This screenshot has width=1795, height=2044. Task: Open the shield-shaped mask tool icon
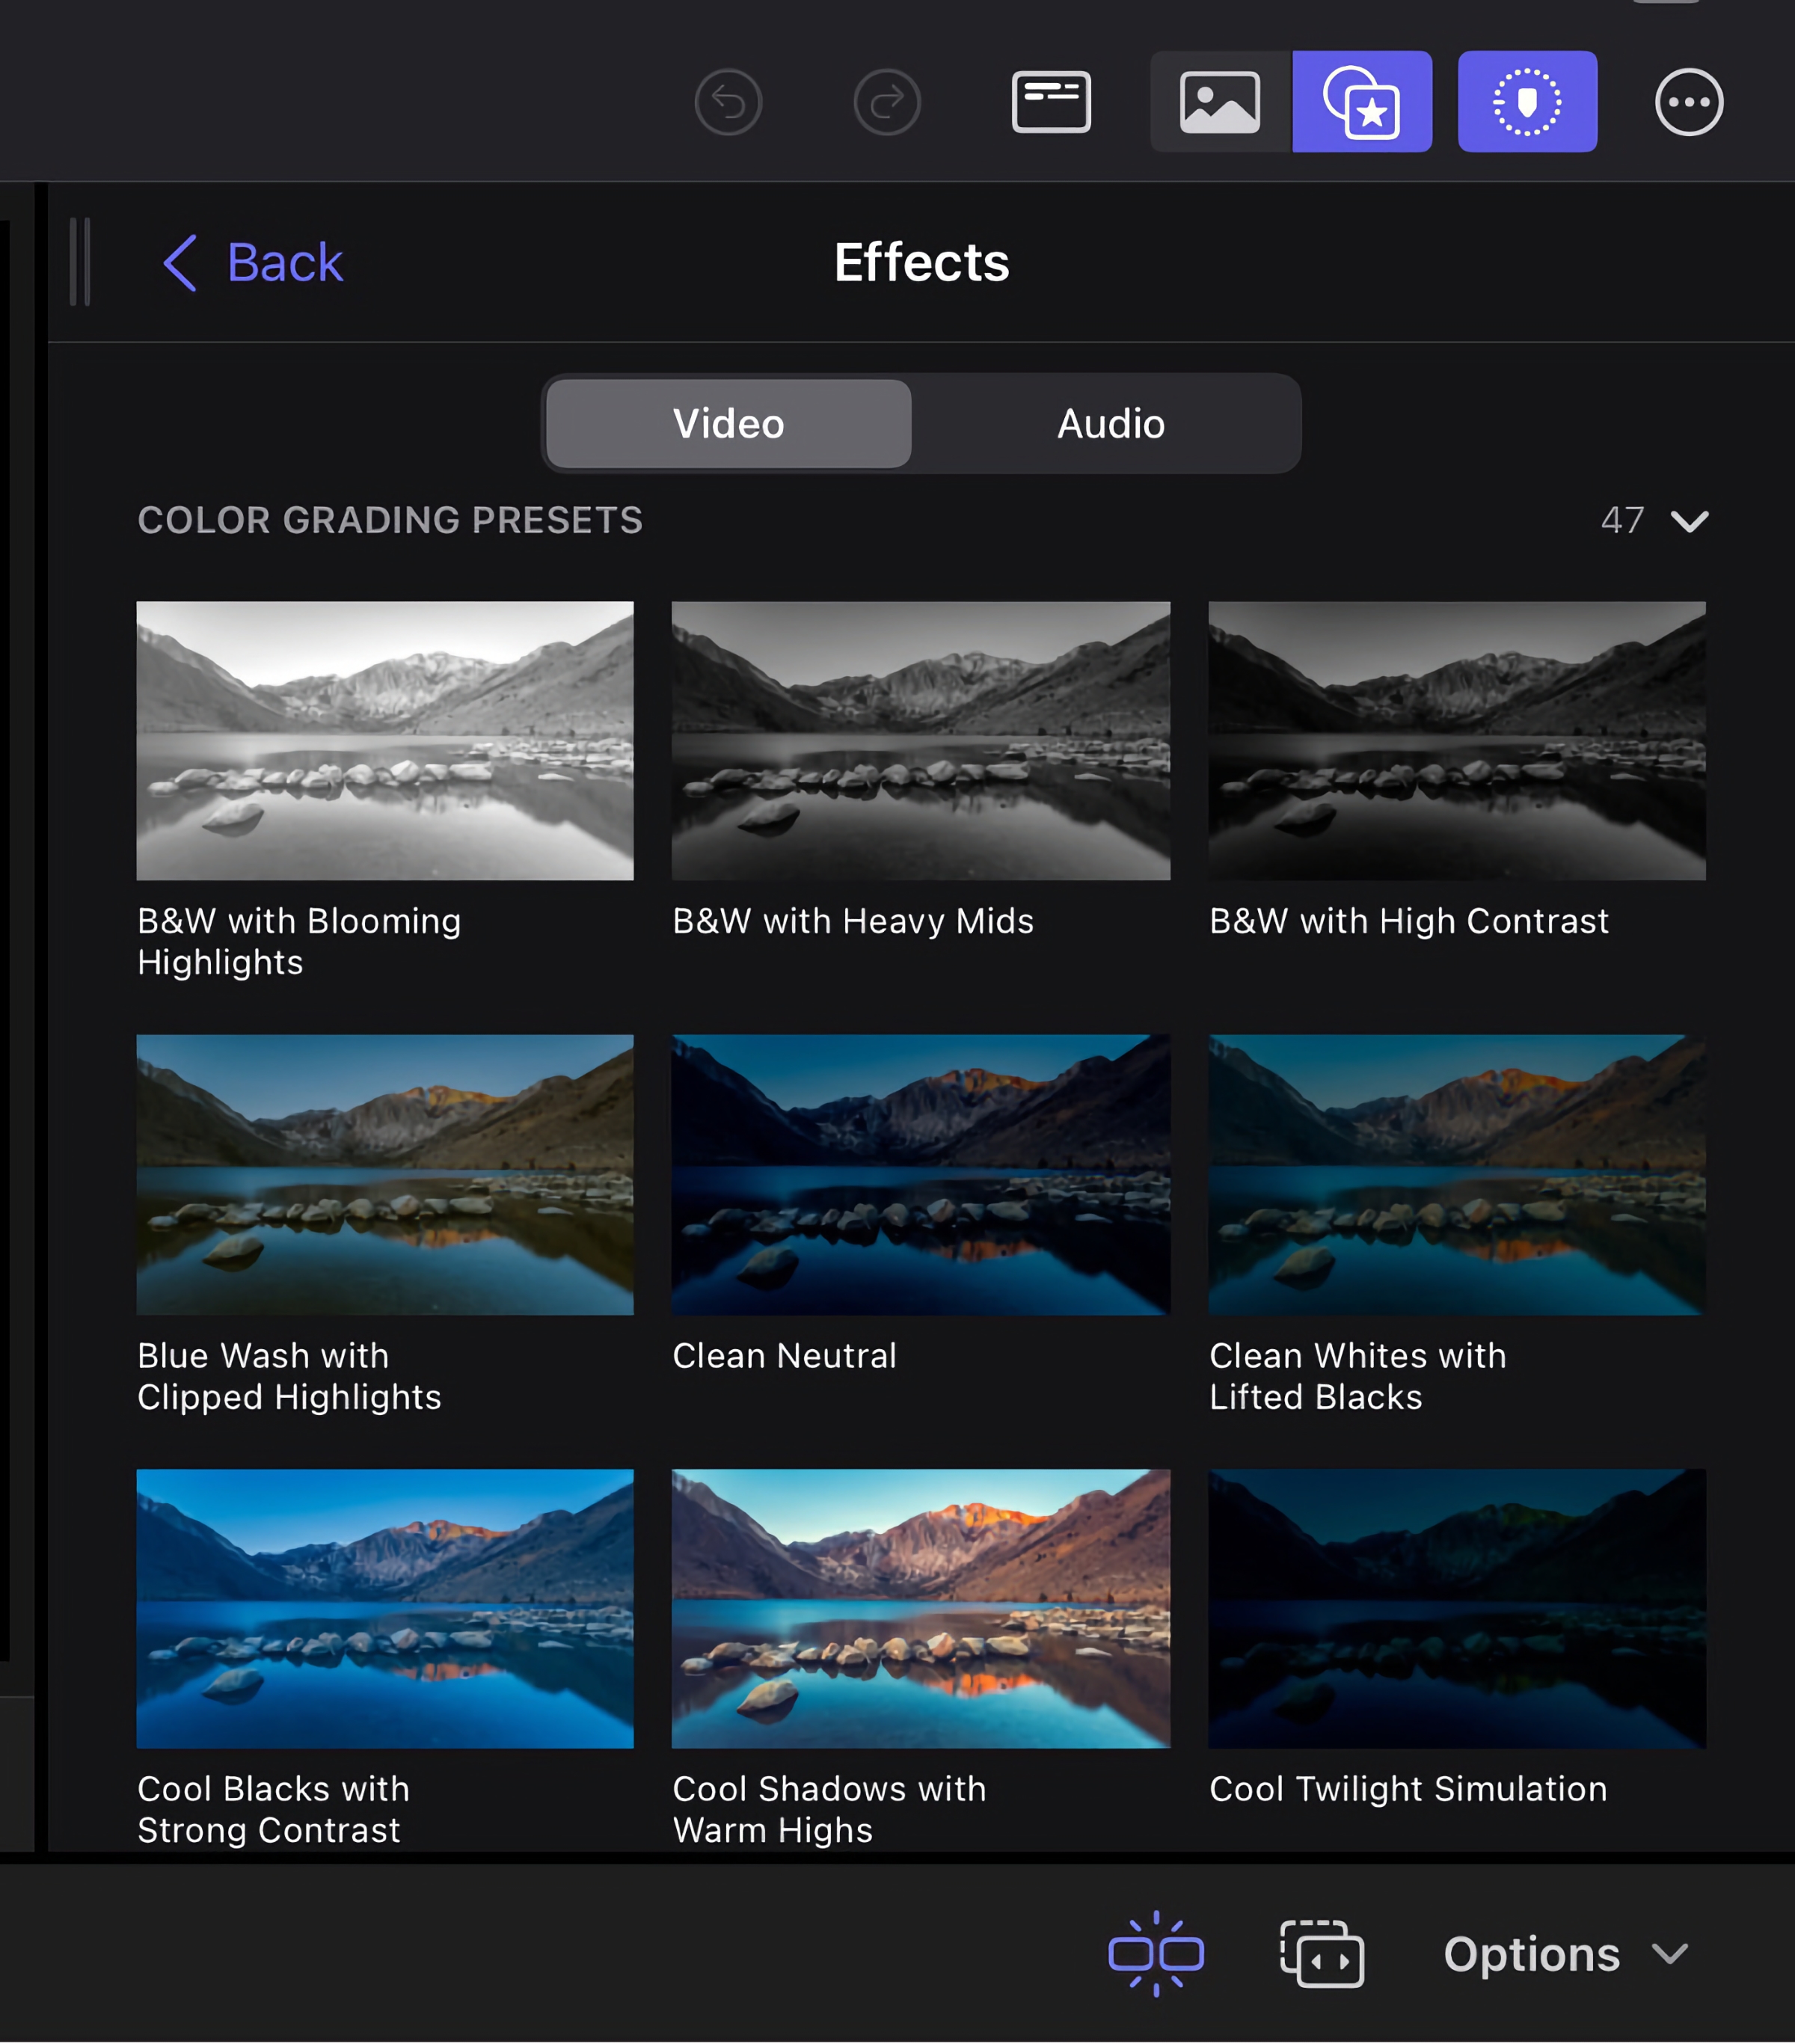pyautogui.click(x=1528, y=101)
